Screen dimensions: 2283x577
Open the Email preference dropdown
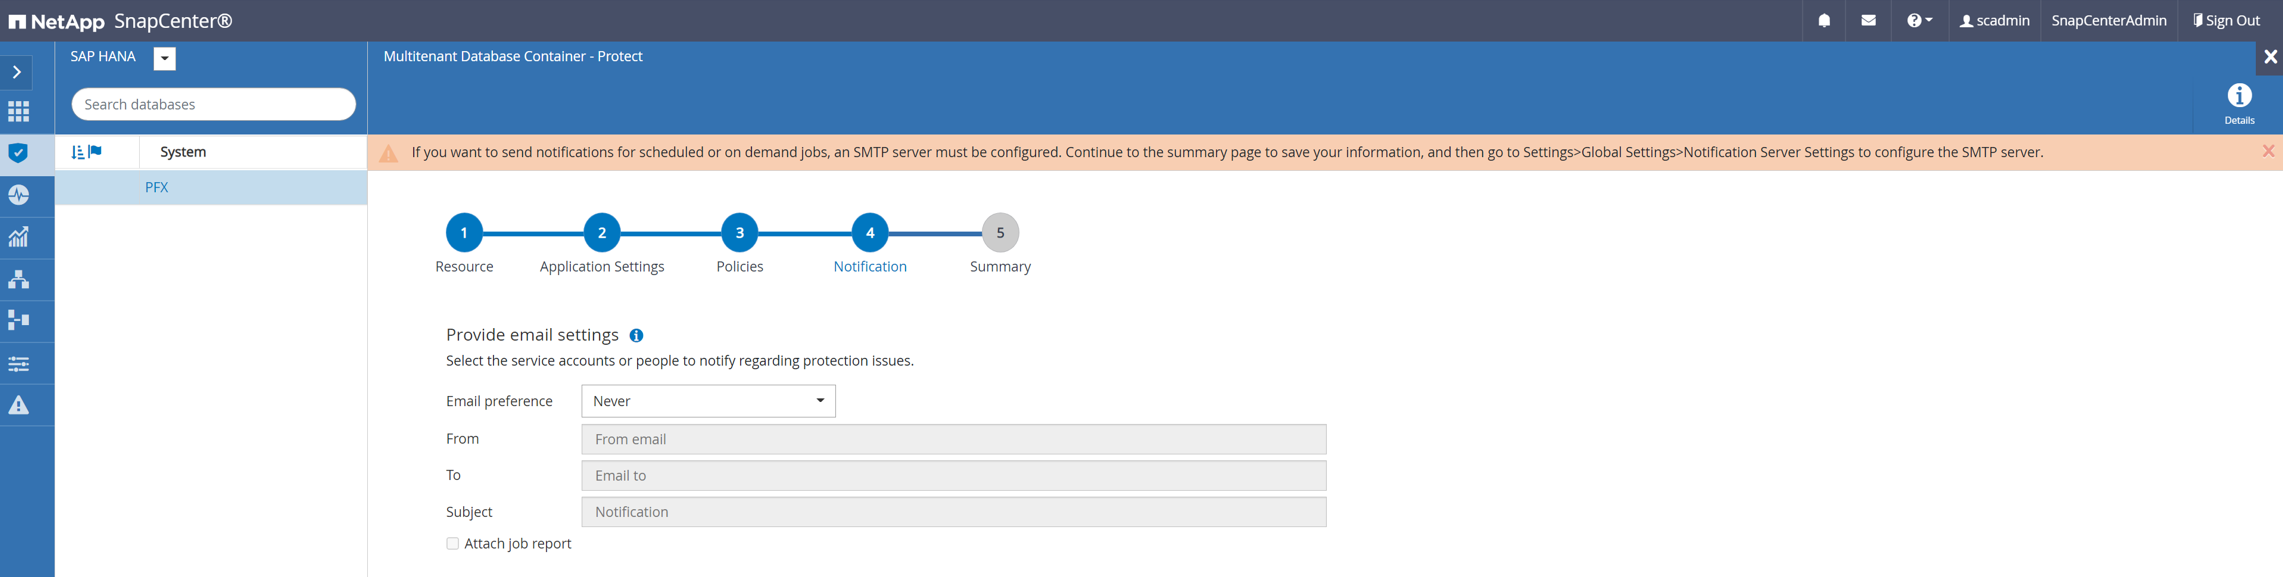708,401
